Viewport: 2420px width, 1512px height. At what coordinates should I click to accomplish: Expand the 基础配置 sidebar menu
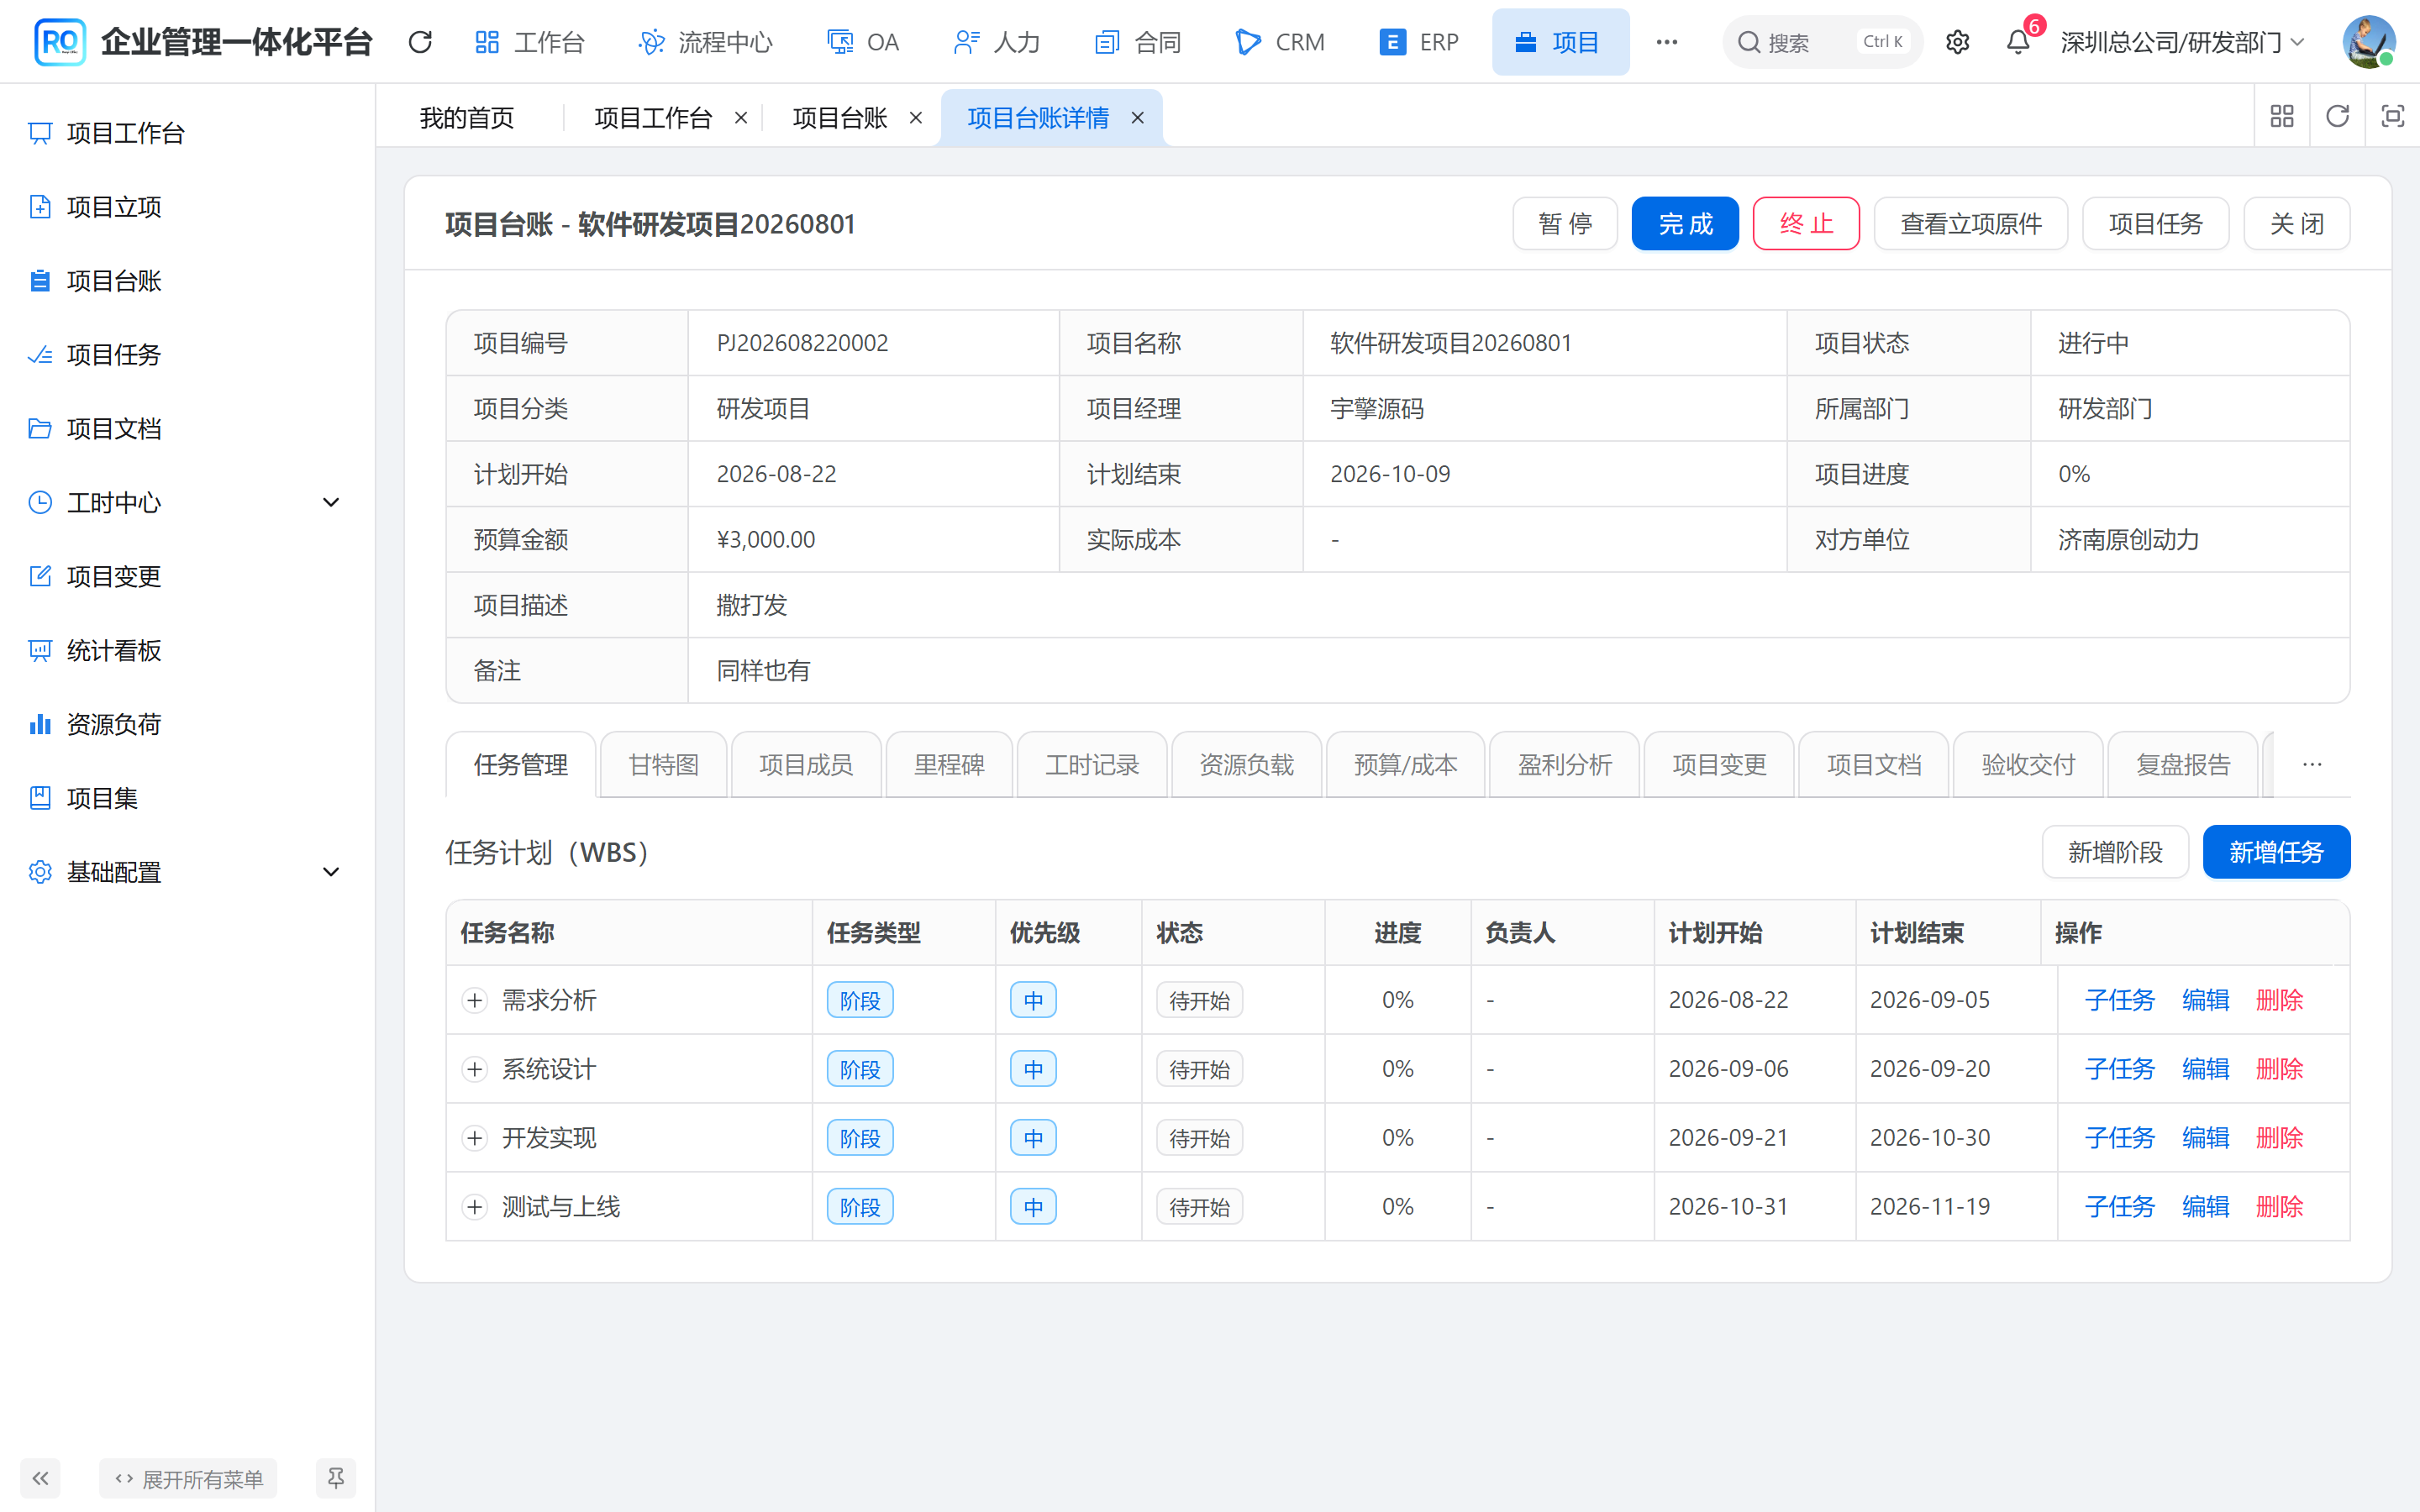187,872
